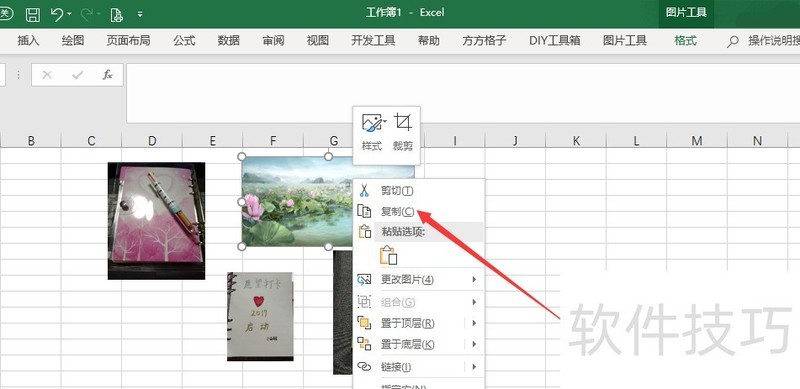
Task: Open 方方格子 add-in tab
Action: 484,41
